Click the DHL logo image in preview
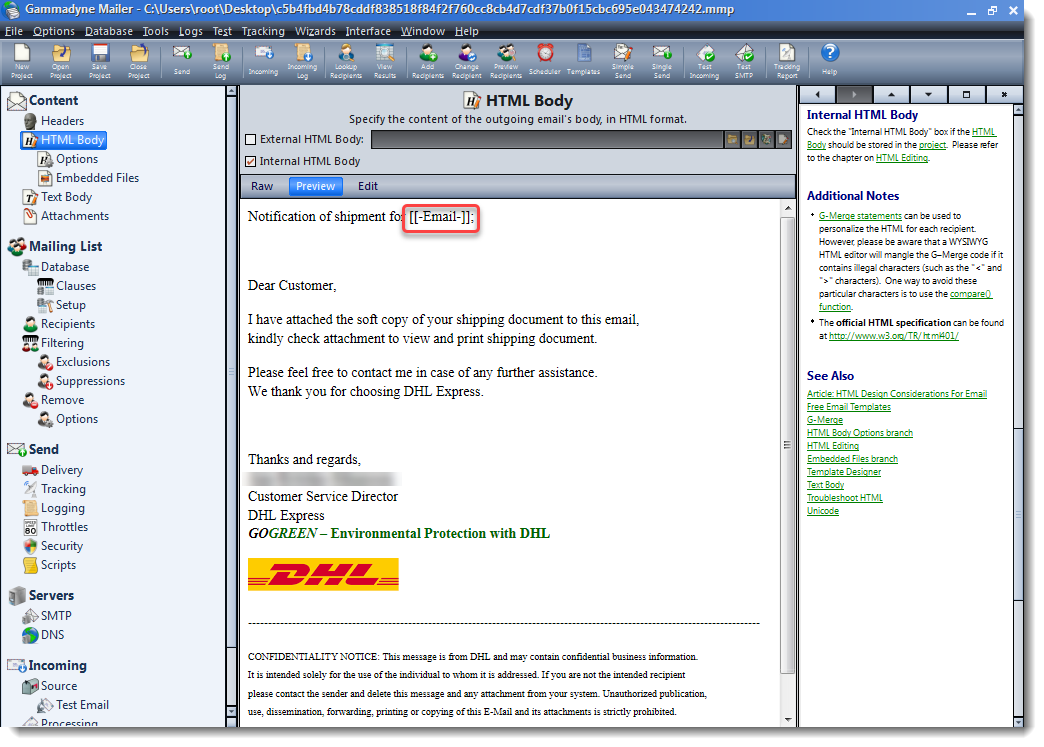The image size is (1044, 747). (323, 574)
